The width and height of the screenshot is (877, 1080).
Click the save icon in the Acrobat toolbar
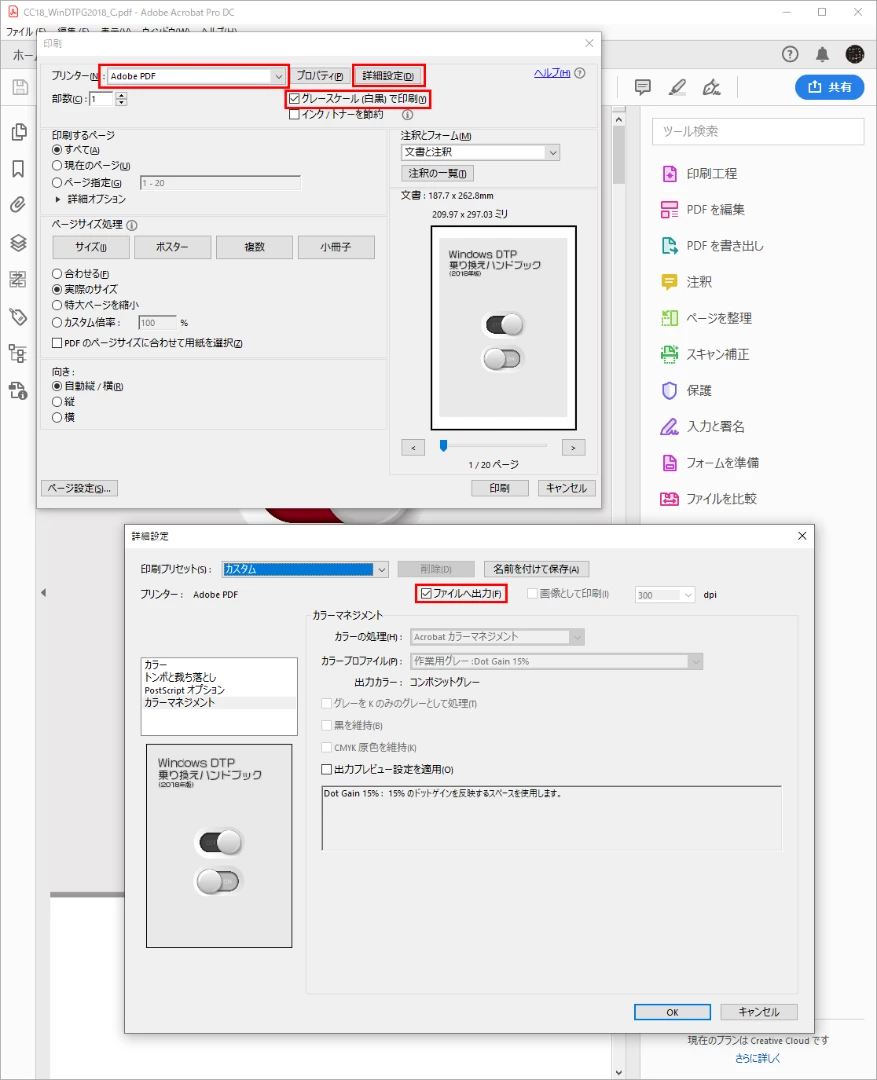point(20,87)
